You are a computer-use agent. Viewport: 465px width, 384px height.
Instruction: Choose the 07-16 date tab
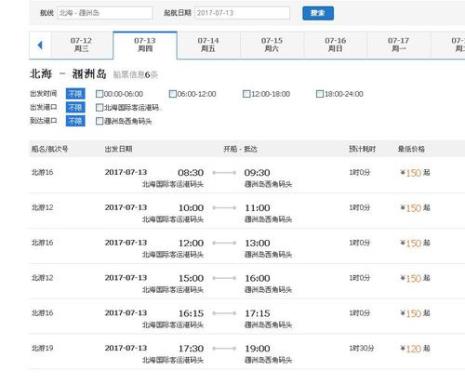pyautogui.click(x=336, y=45)
